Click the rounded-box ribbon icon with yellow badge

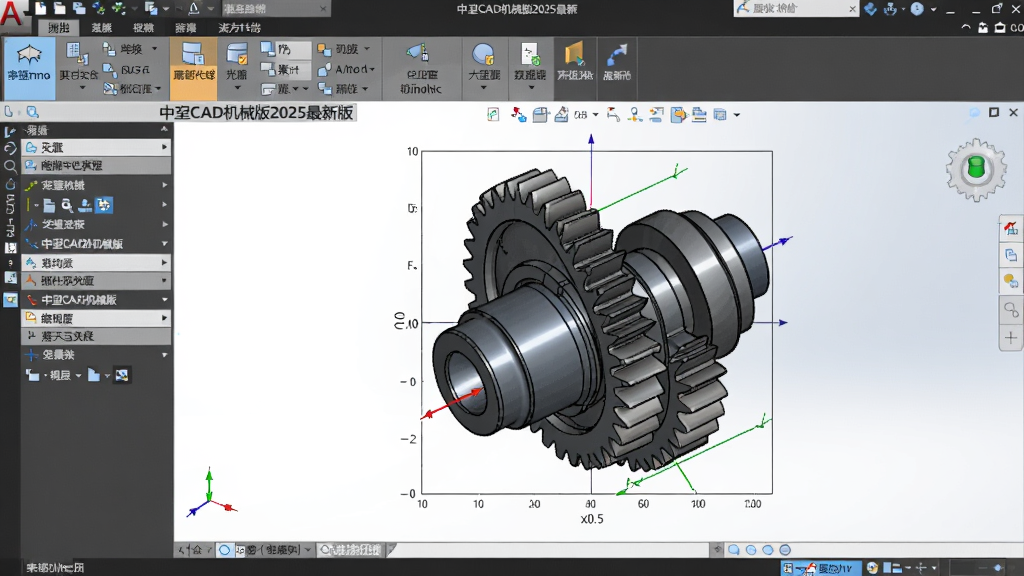[236, 54]
